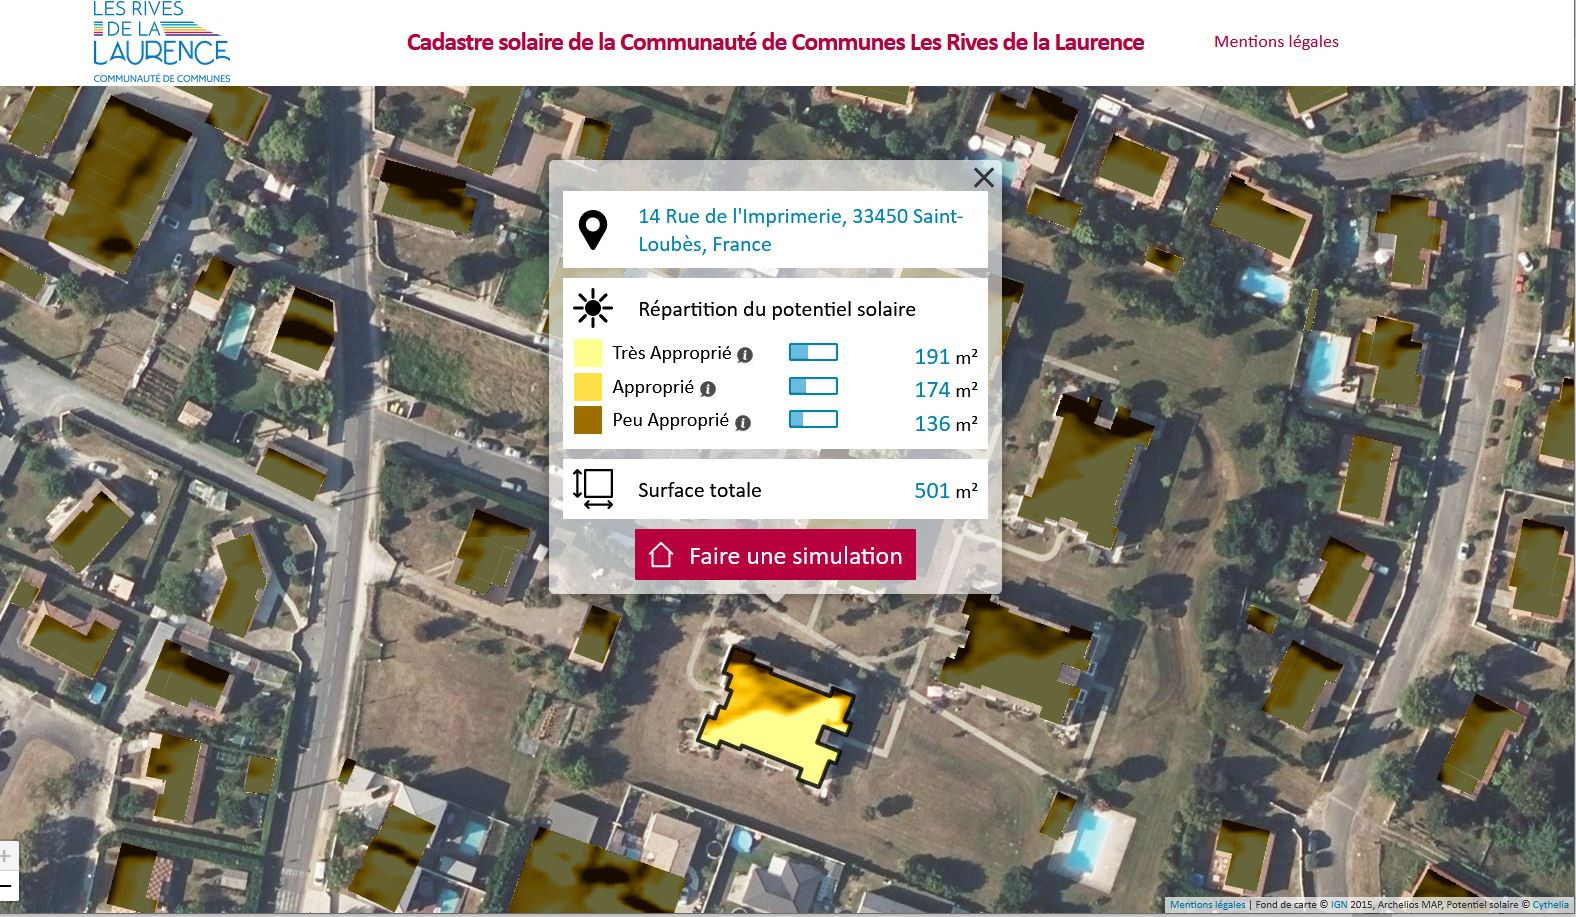Click the Faire une simulation button
1576x917 pixels.
(x=775, y=555)
